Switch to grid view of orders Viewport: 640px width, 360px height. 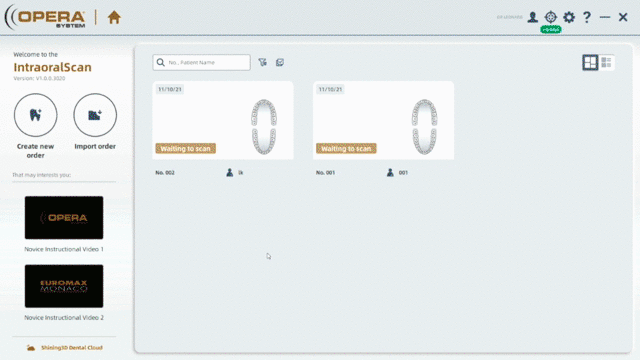click(590, 62)
